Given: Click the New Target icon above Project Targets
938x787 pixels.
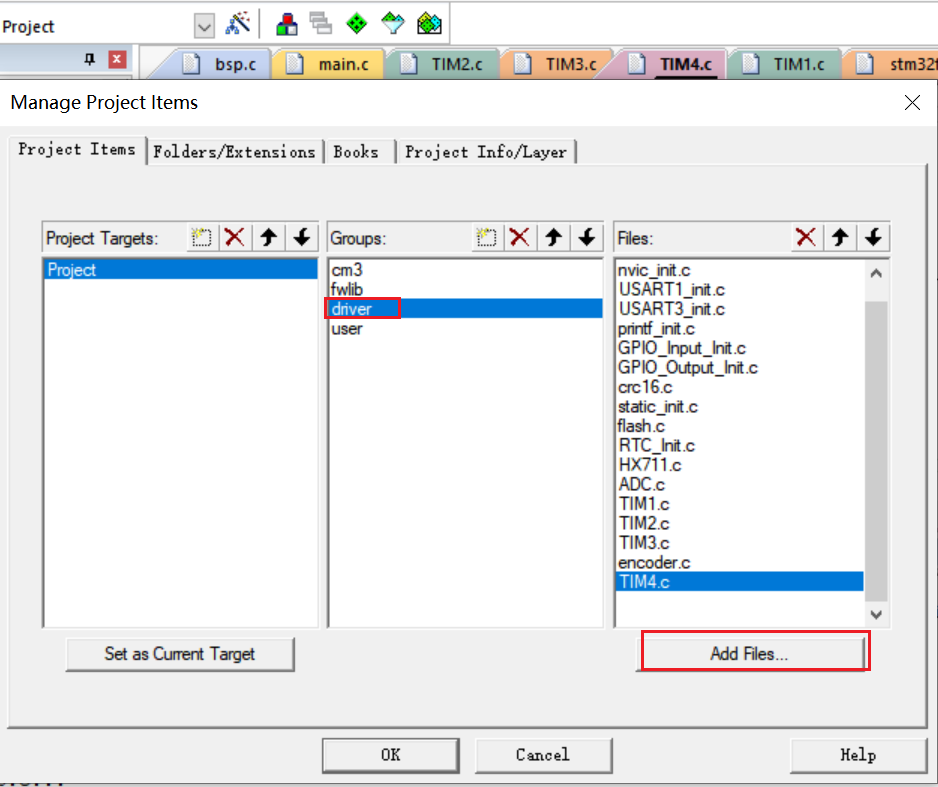Looking at the screenshot, I should pos(201,237).
